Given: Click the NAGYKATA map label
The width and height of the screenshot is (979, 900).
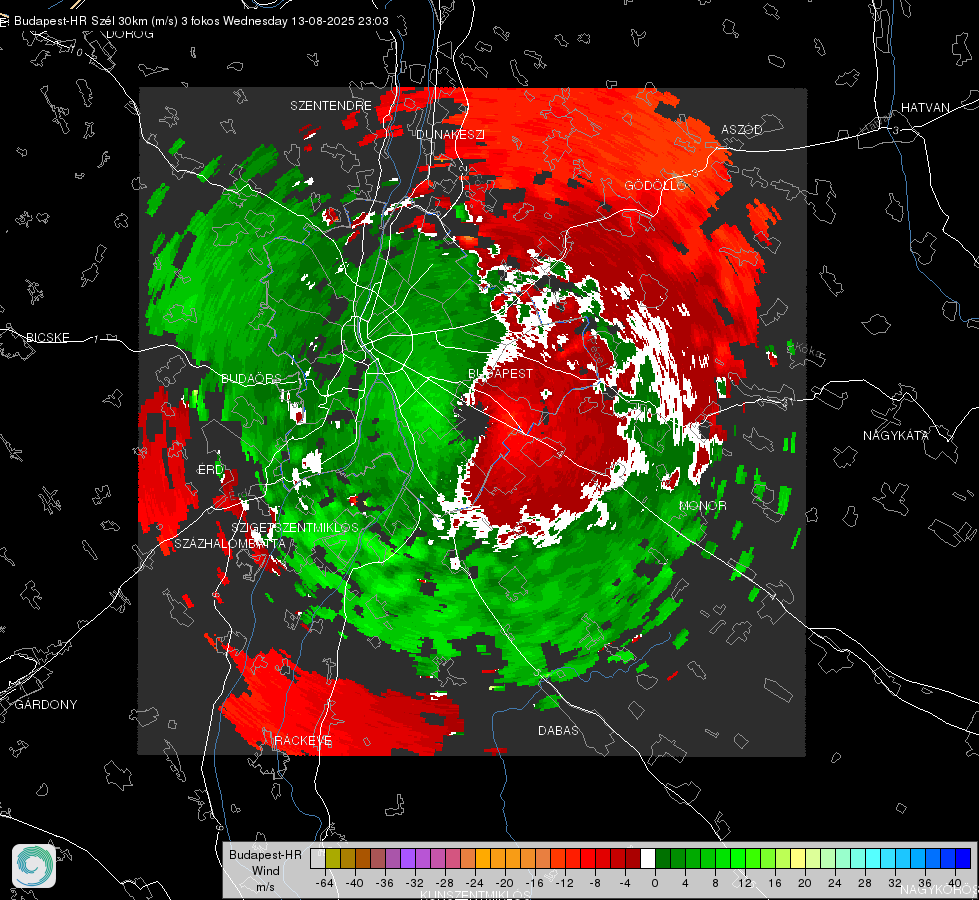Looking at the screenshot, I should click(896, 436).
